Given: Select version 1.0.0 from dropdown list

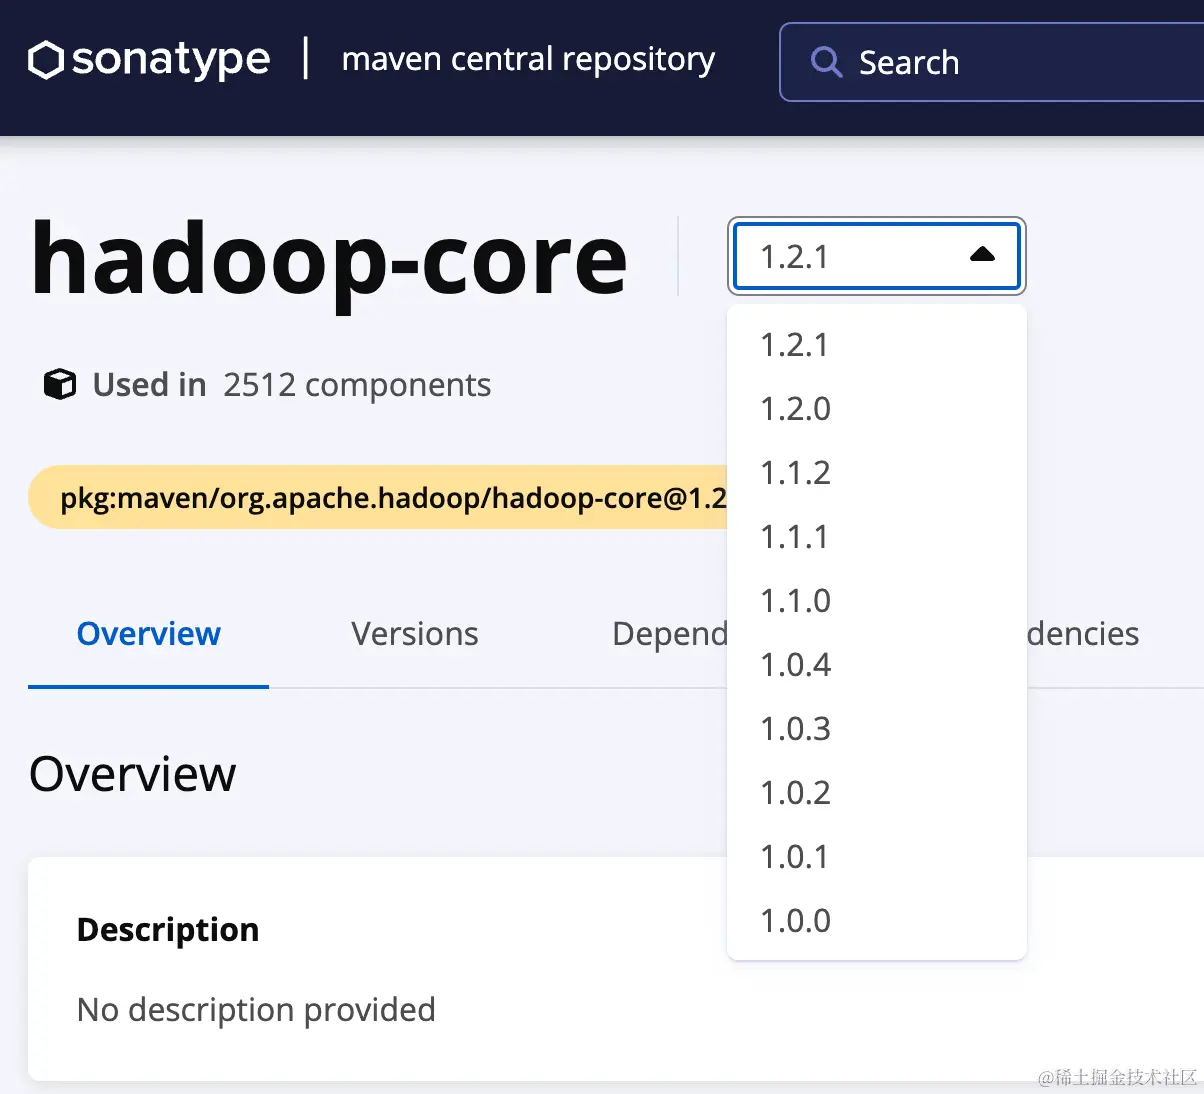Looking at the screenshot, I should pyautogui.click(x=796, y=921).
